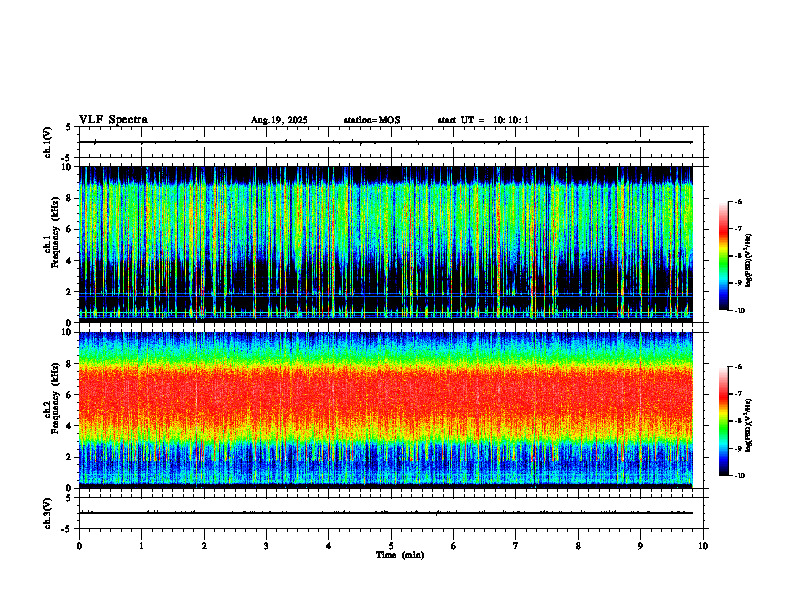
Task: Click the ch.1 spectrogram panel
Action: point(386,244)
